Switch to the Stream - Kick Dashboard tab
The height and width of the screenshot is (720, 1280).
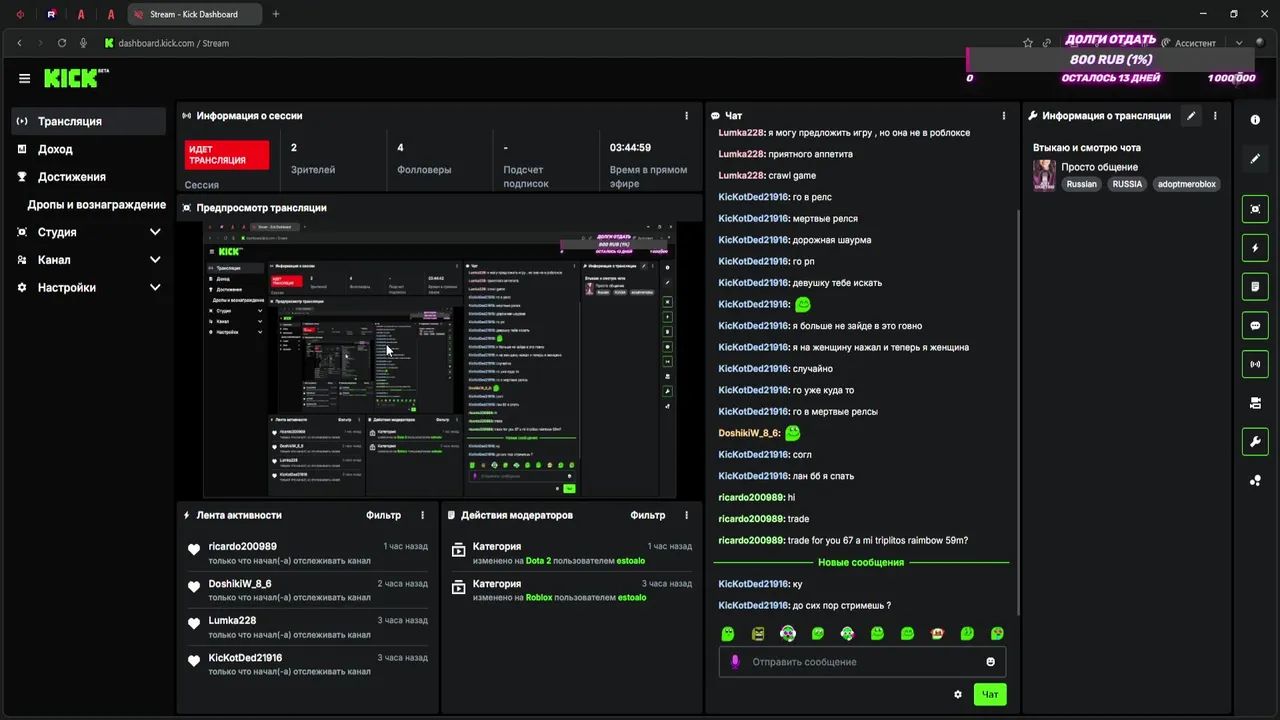(x=193, y=14)
